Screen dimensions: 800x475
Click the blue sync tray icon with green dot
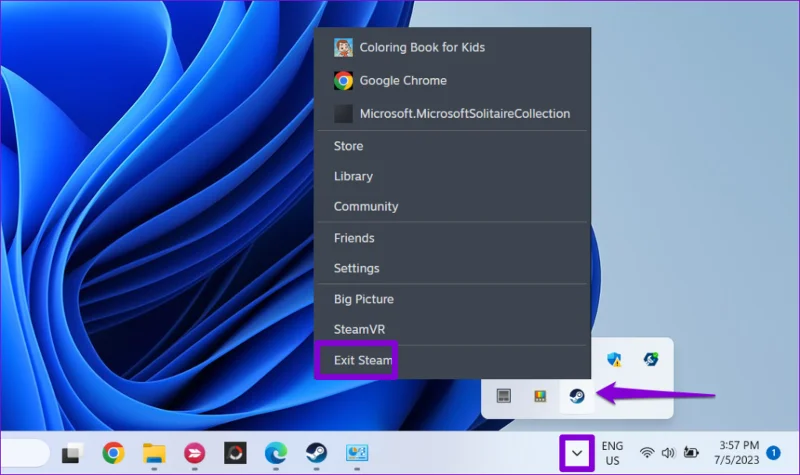(651, 359)
